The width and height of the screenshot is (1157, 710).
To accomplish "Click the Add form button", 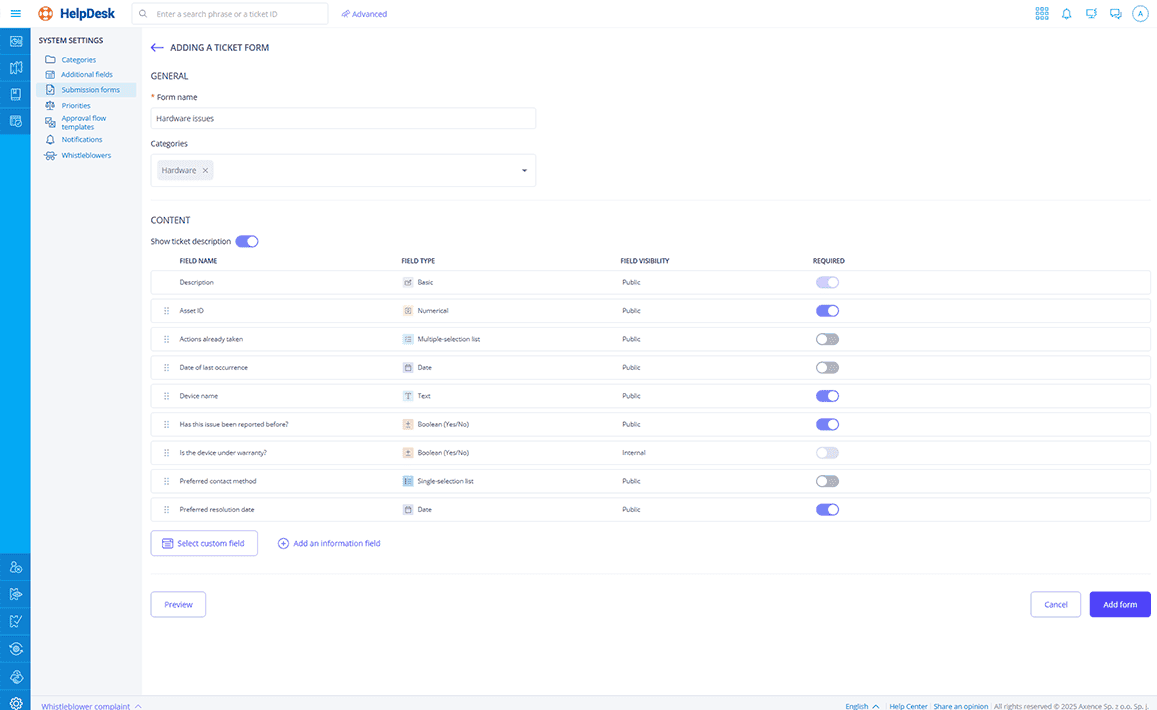I will point(1120,604).
